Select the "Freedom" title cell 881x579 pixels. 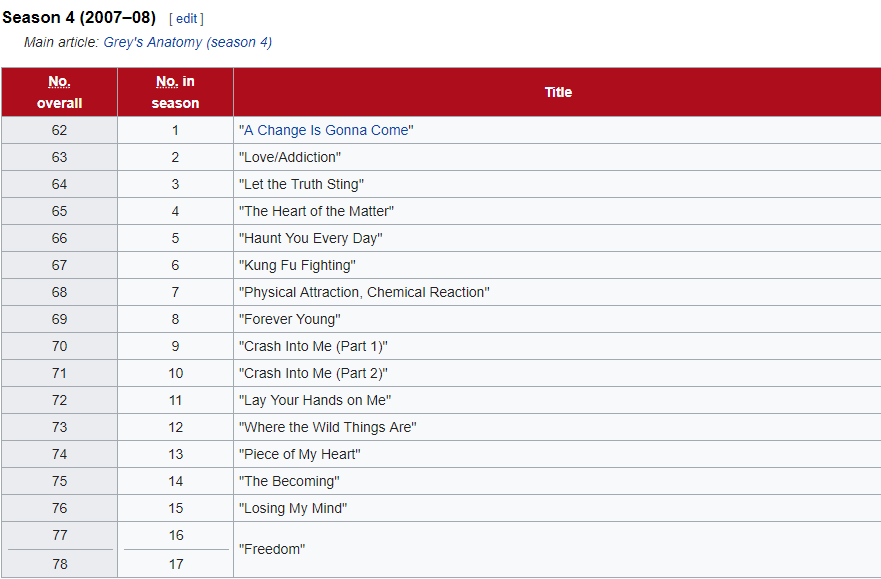click(557, 549)
